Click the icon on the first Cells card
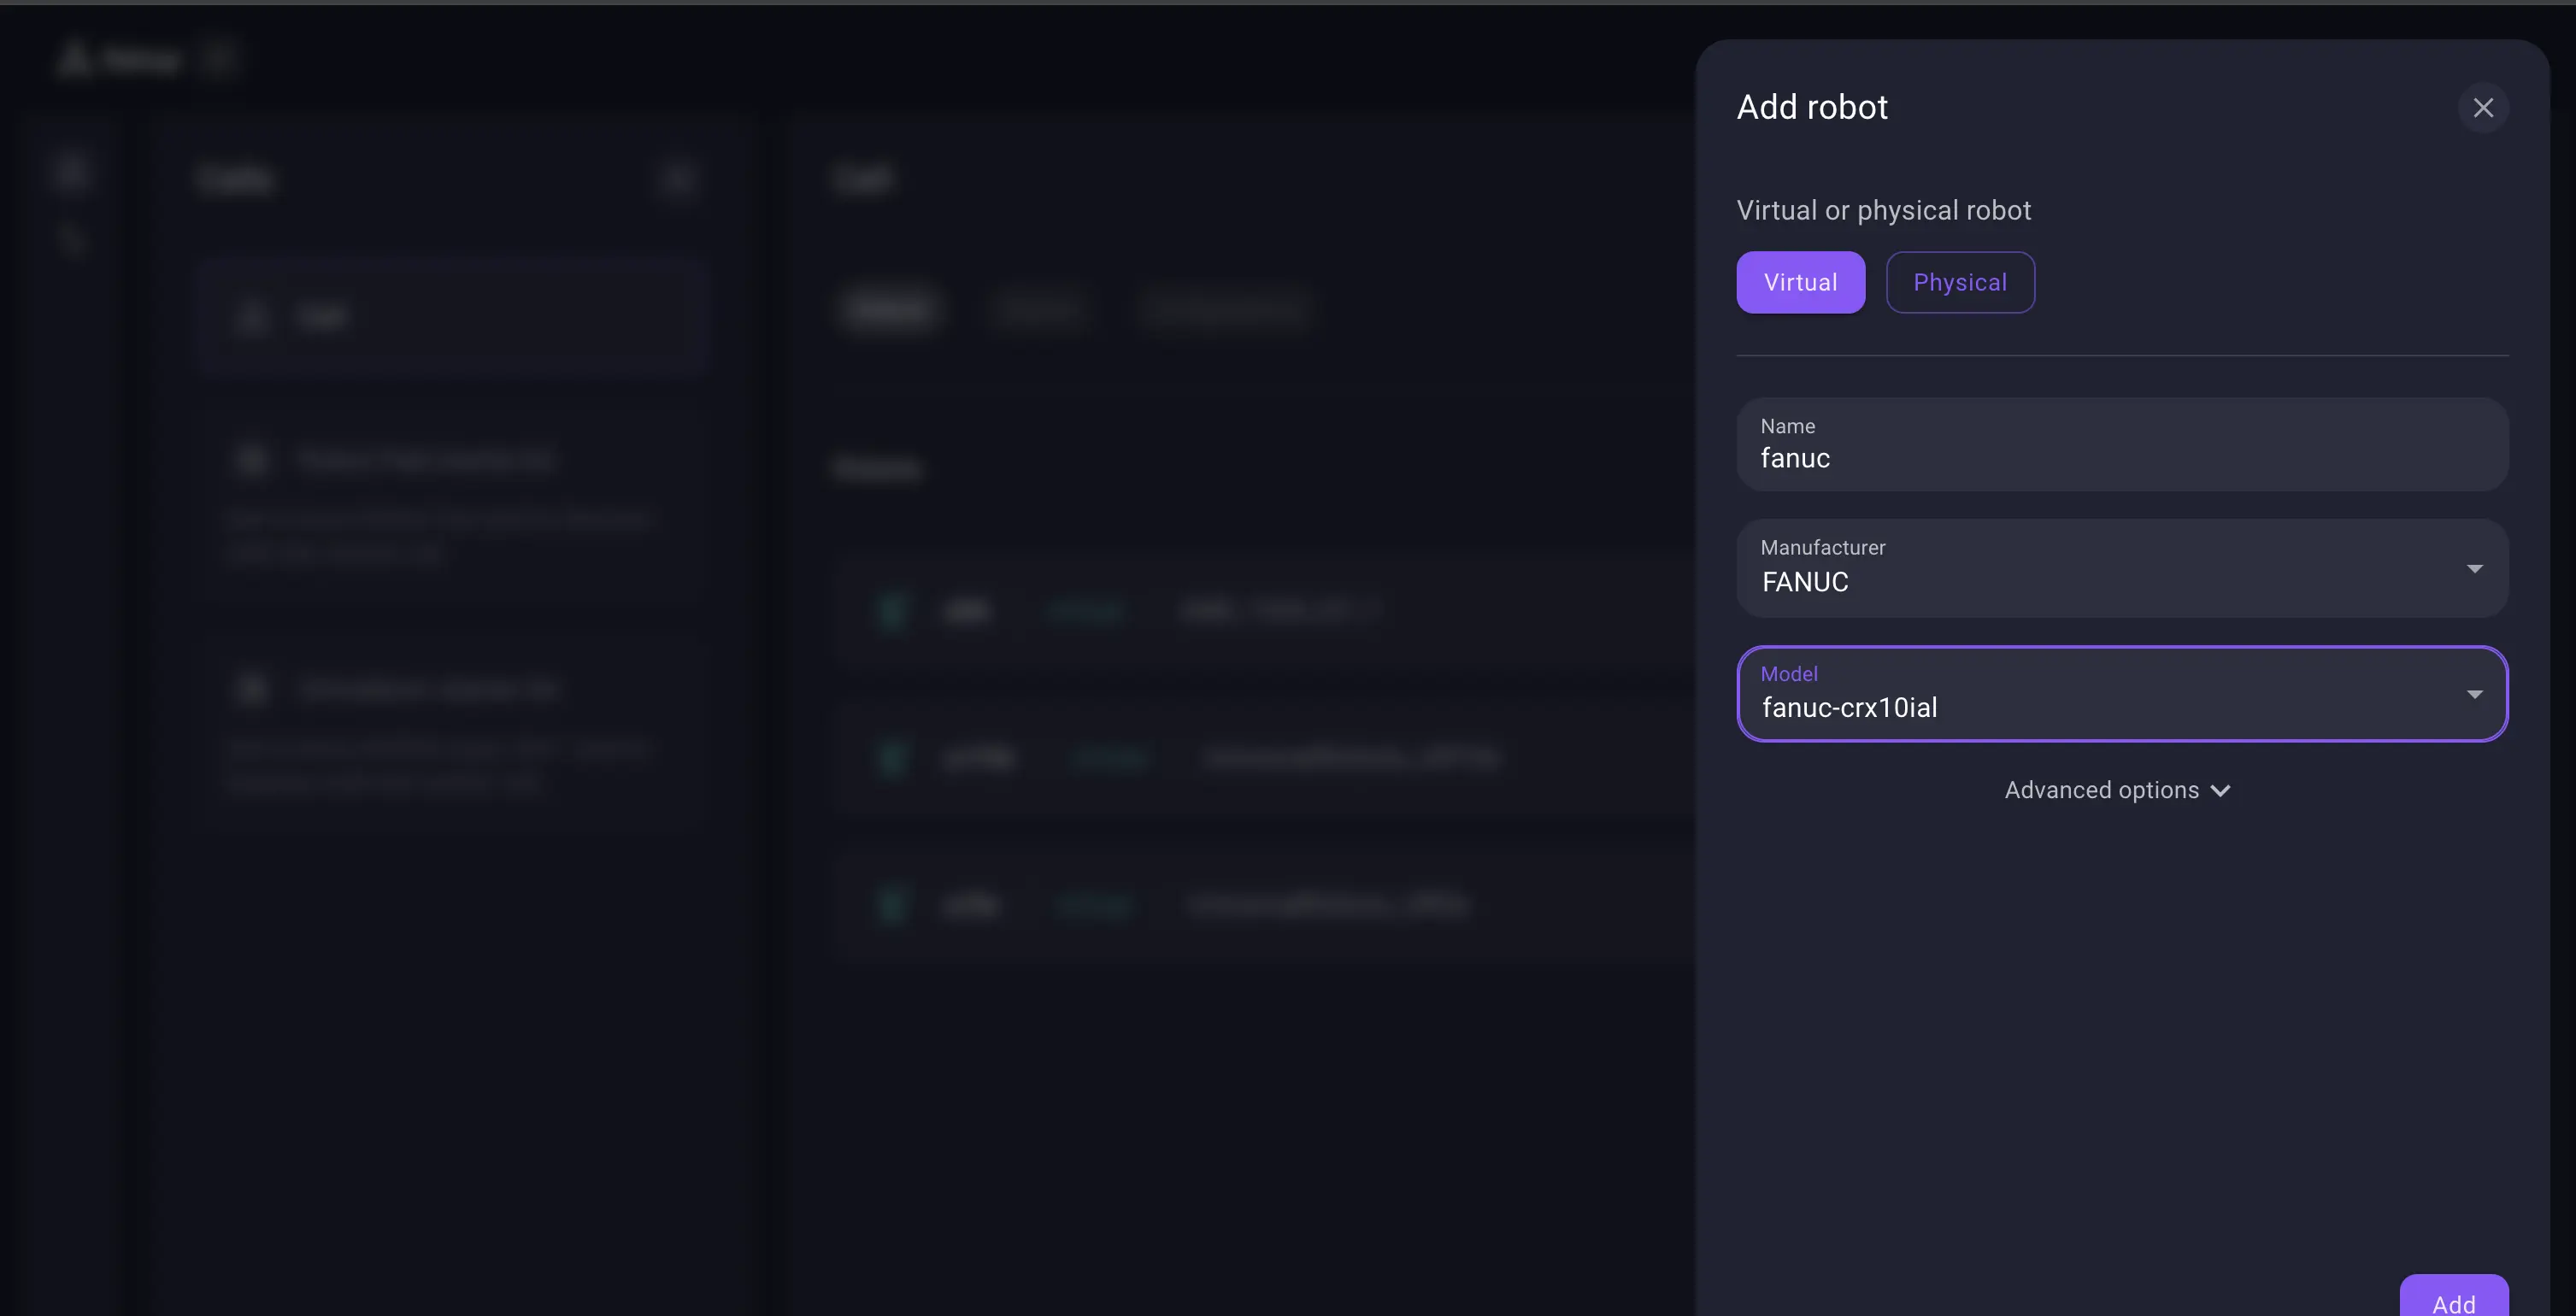This screenshot has height=1316, width=2576. (x=253, y=458)
